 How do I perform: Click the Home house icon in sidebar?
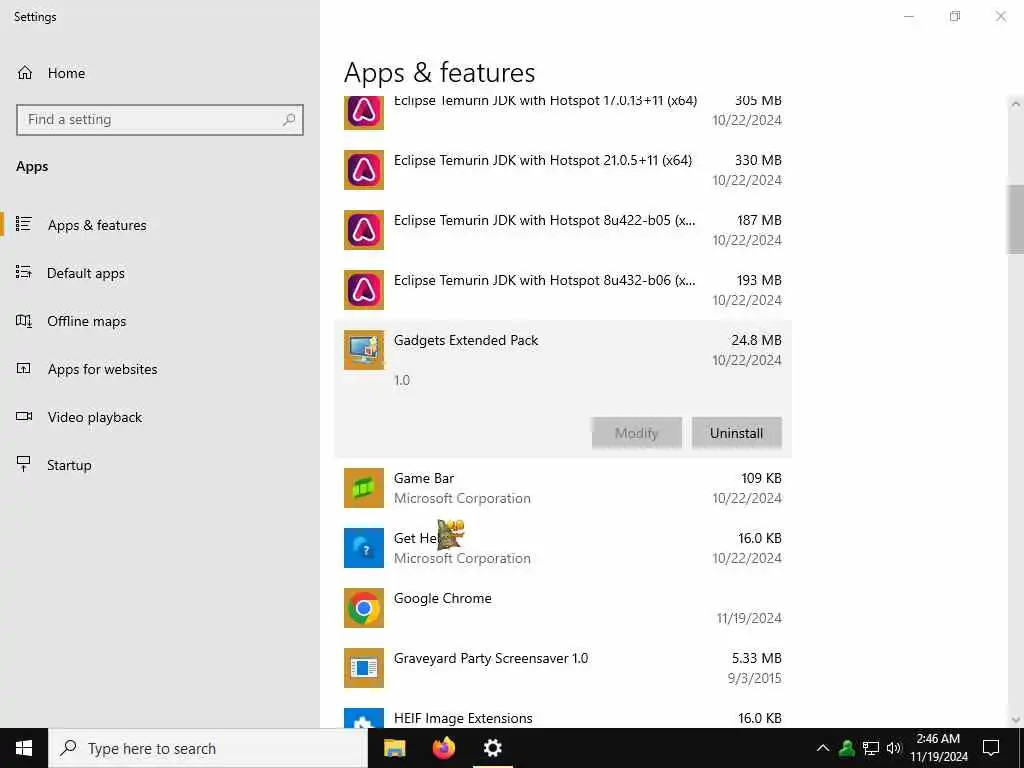[25, 72]
